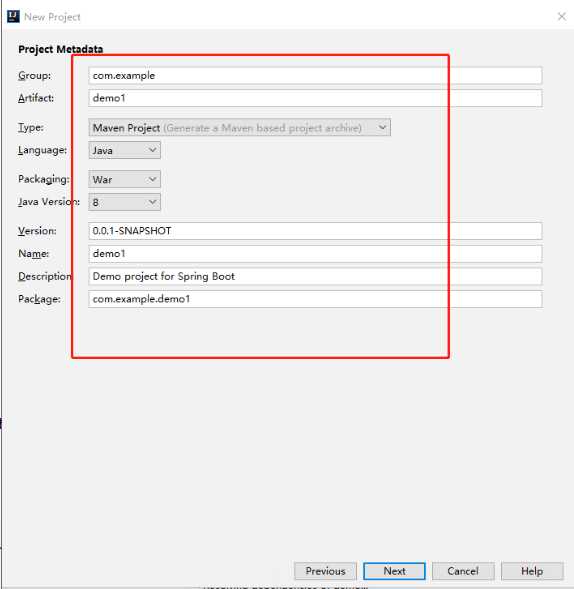Click into the Version field with 0.0.1-SNAPSHOT
This screenshot has height=589, width=574.
315,231
